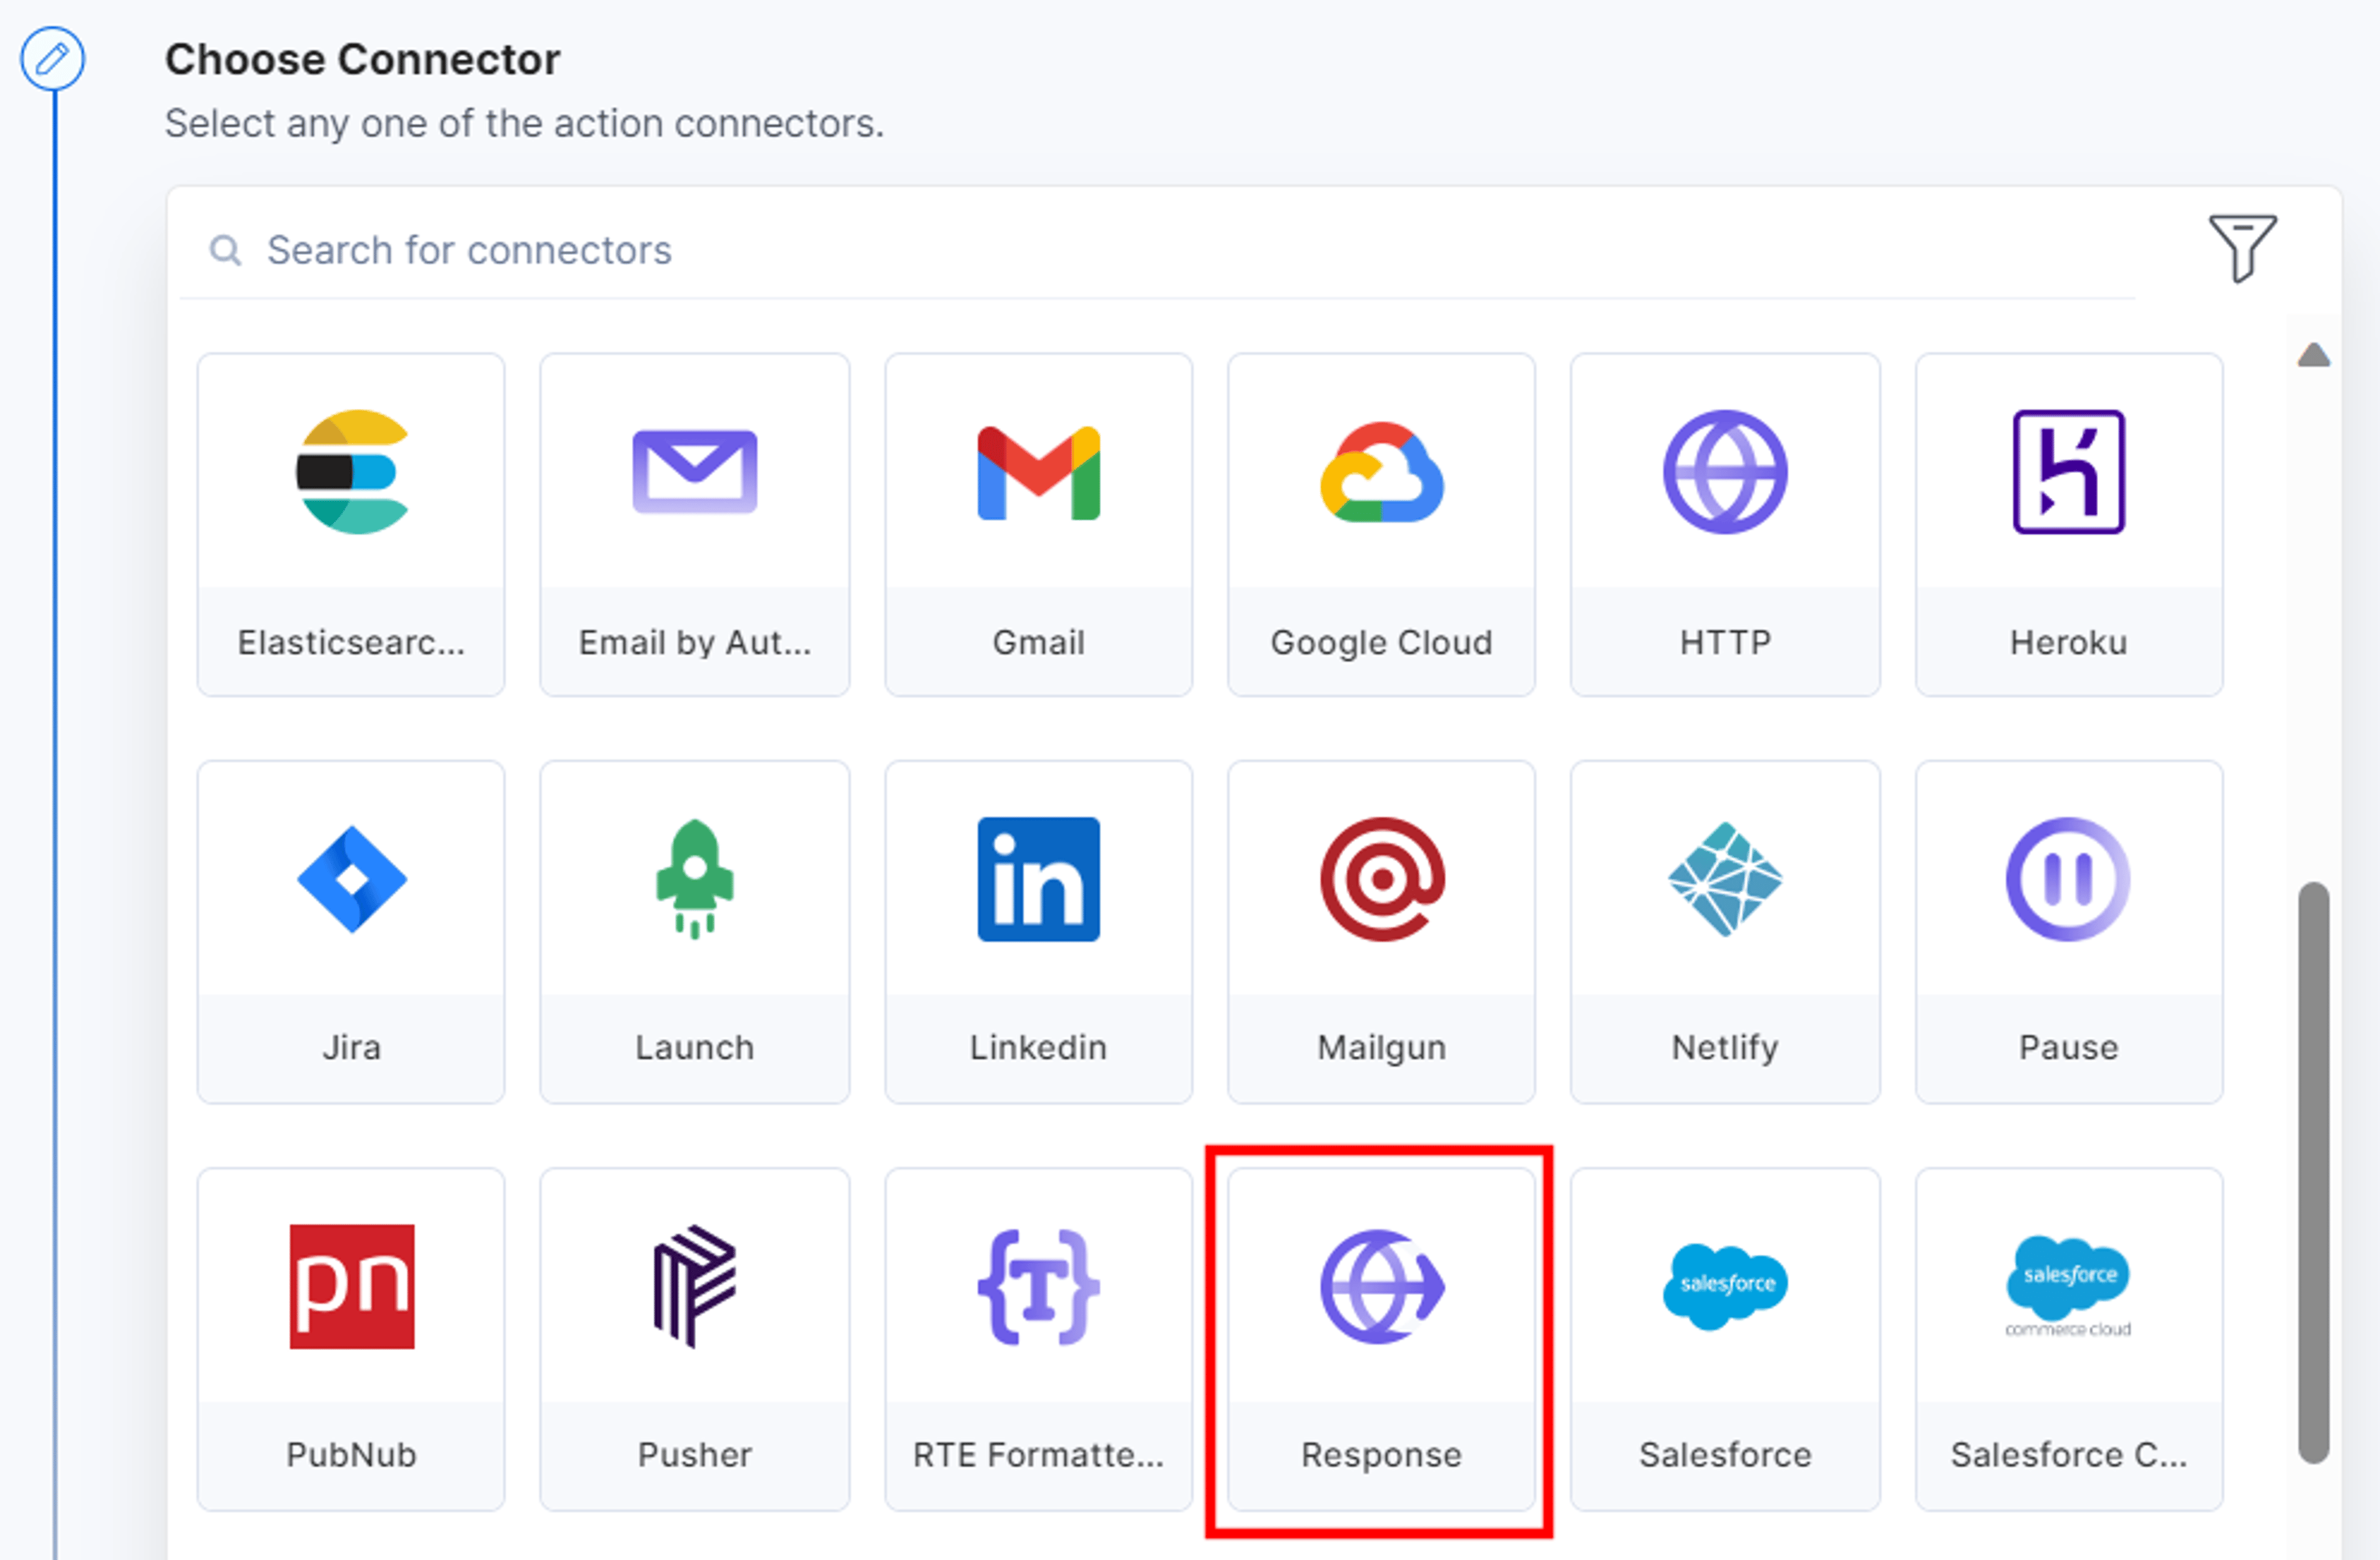Click the Response label text
2380x1560 pixels.
pyautogui.click(x=1381, y=1454)
